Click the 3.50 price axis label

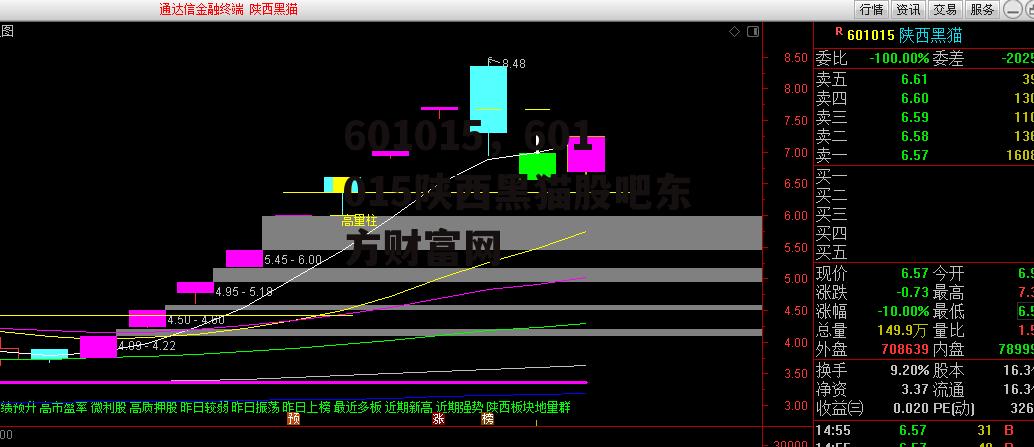pyautogui.click(x=795, y=374)
